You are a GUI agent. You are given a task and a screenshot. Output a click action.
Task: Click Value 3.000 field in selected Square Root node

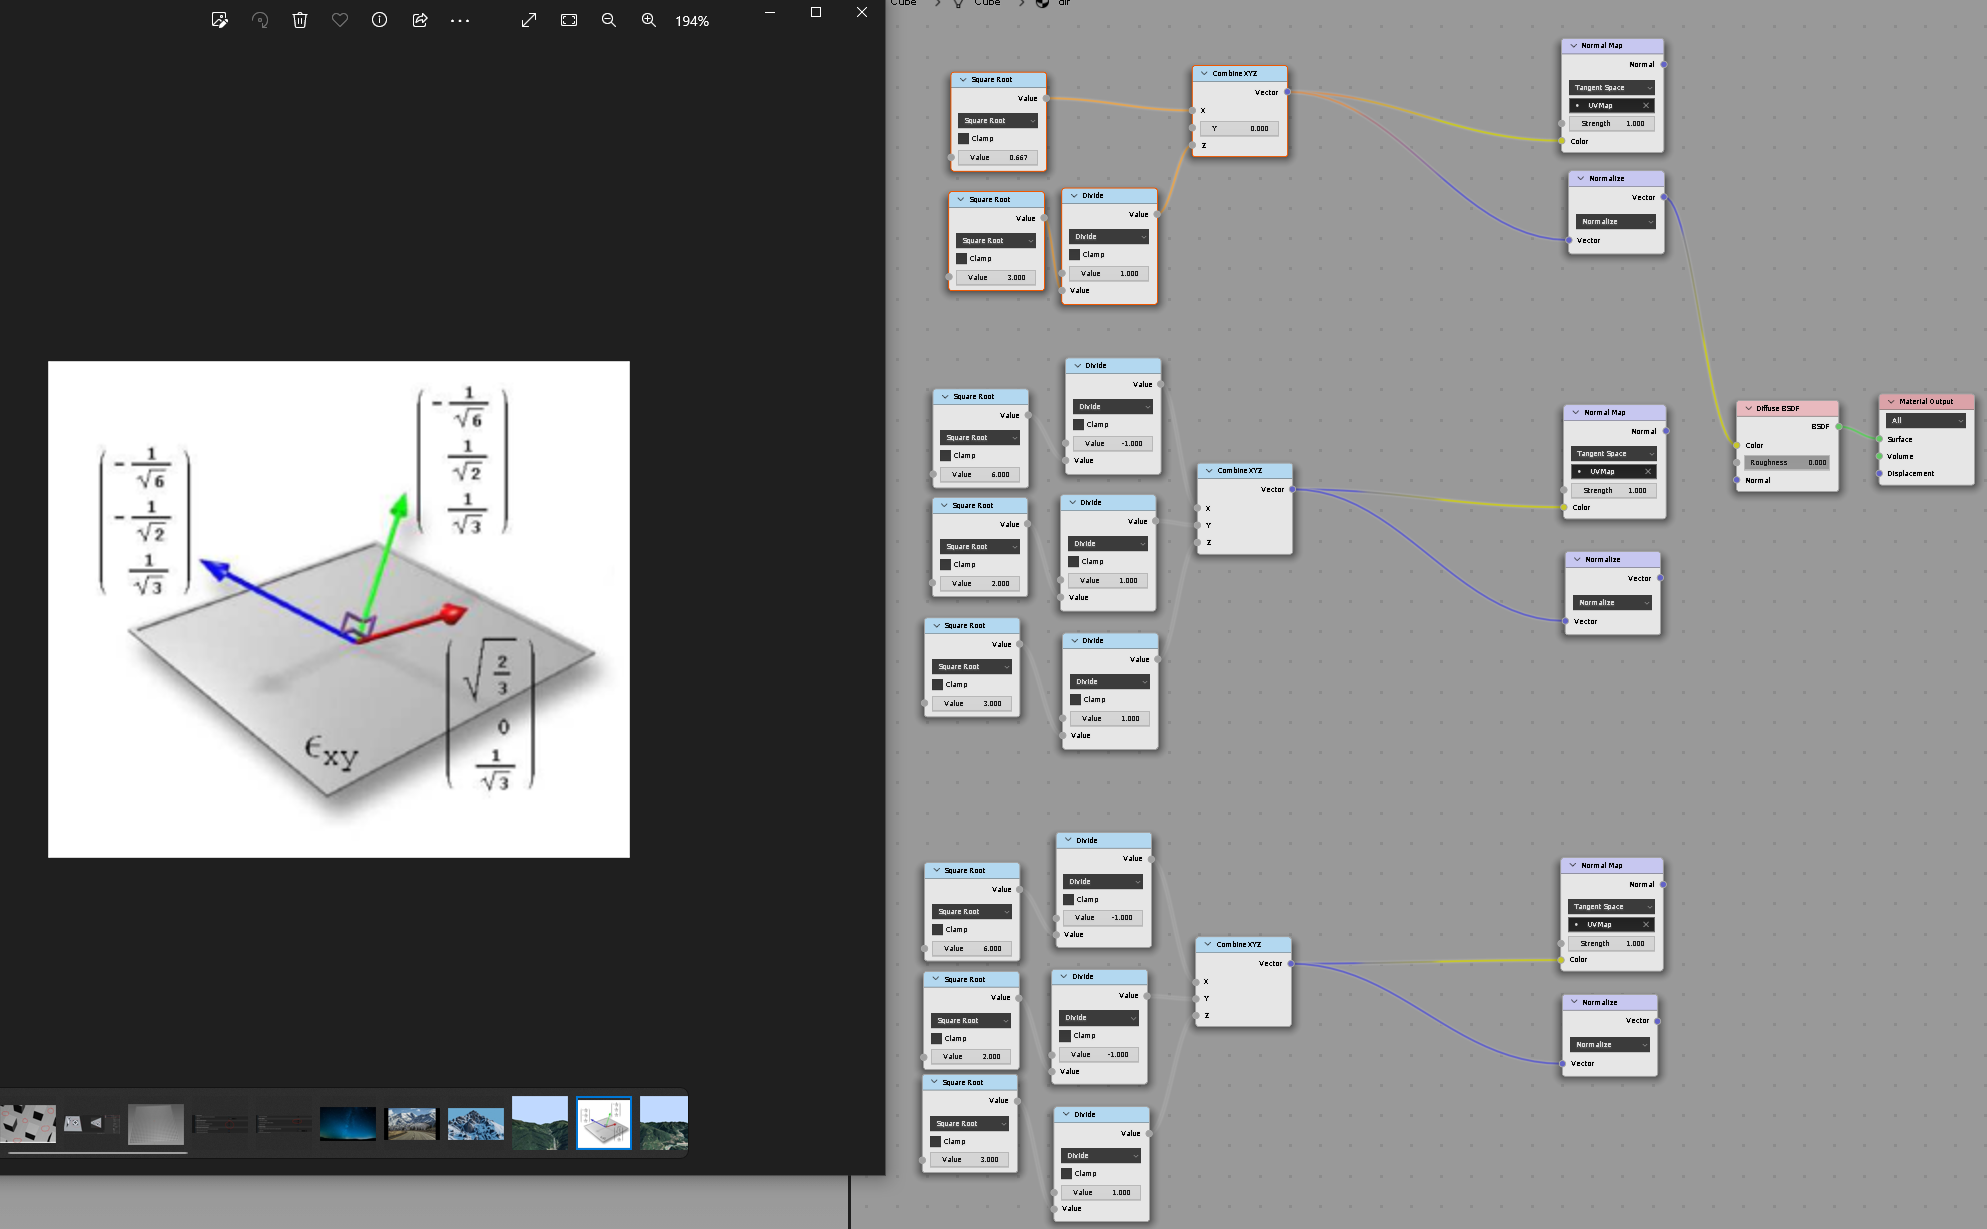click(996, 278)
